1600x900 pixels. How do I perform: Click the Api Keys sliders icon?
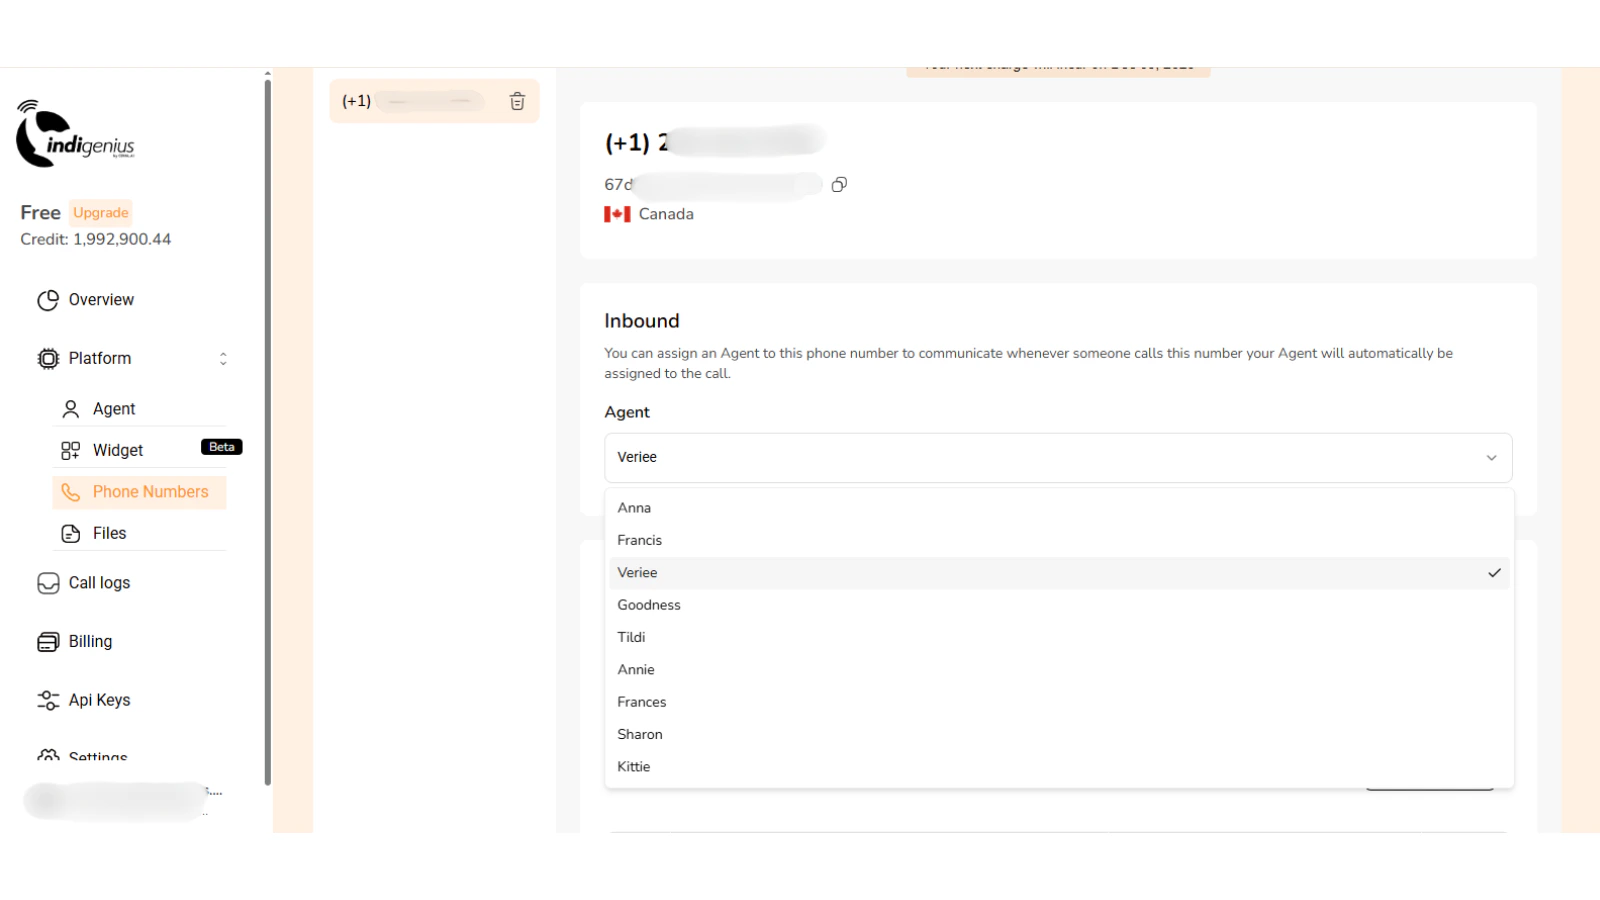tap(48, 701)
